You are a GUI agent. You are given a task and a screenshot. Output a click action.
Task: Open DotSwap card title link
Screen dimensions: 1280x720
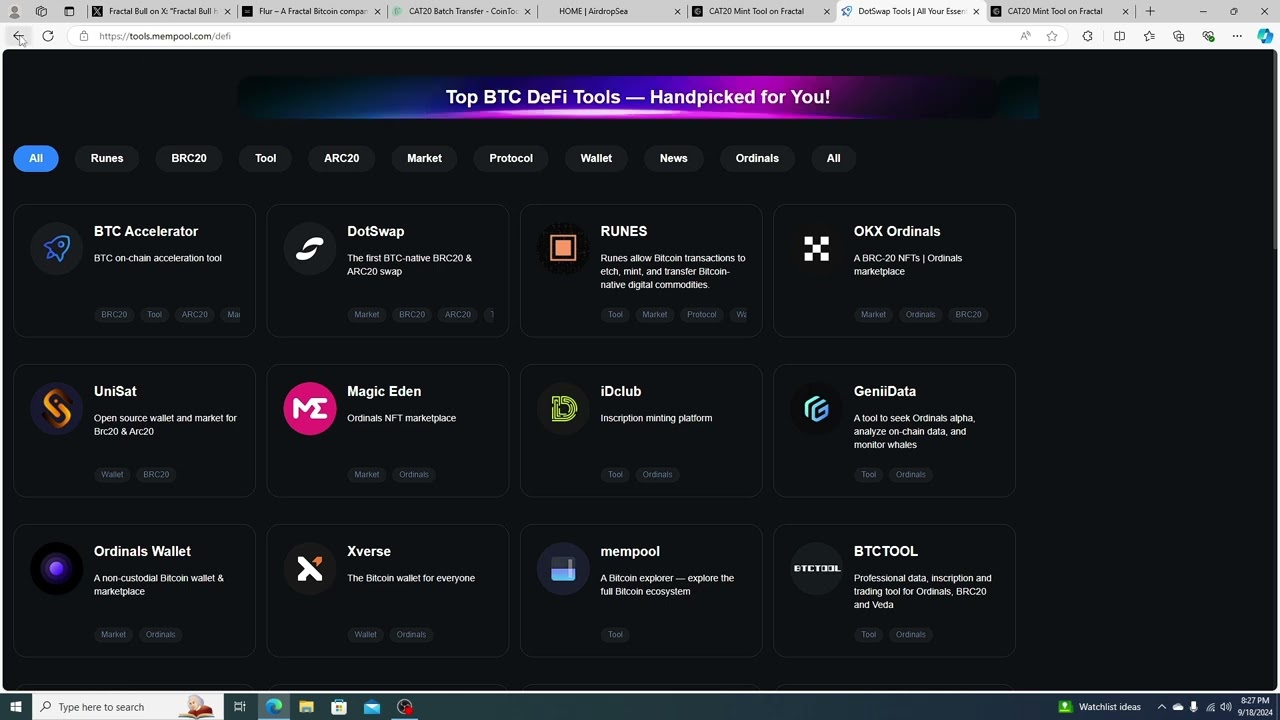click(x=376, y=231)
